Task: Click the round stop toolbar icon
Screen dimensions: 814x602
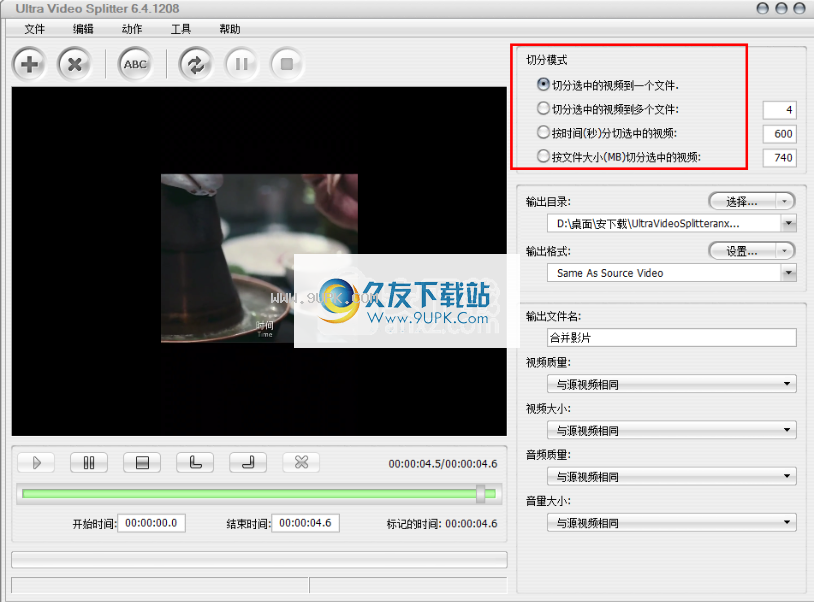Action: point(287,64)
